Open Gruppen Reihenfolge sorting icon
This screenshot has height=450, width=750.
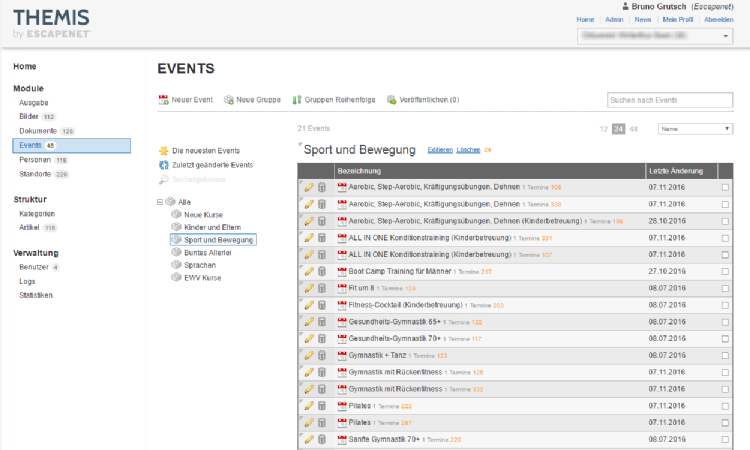click(296, 100)
